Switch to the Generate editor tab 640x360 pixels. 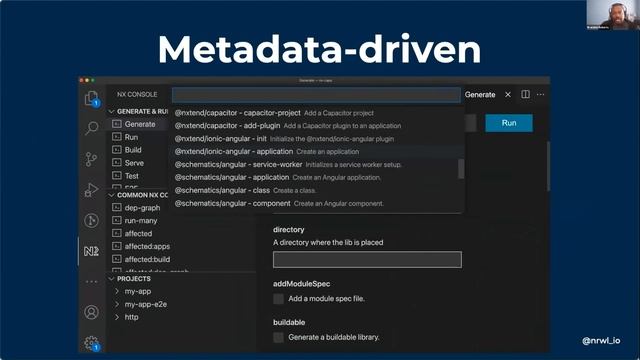tap(480, 95)
